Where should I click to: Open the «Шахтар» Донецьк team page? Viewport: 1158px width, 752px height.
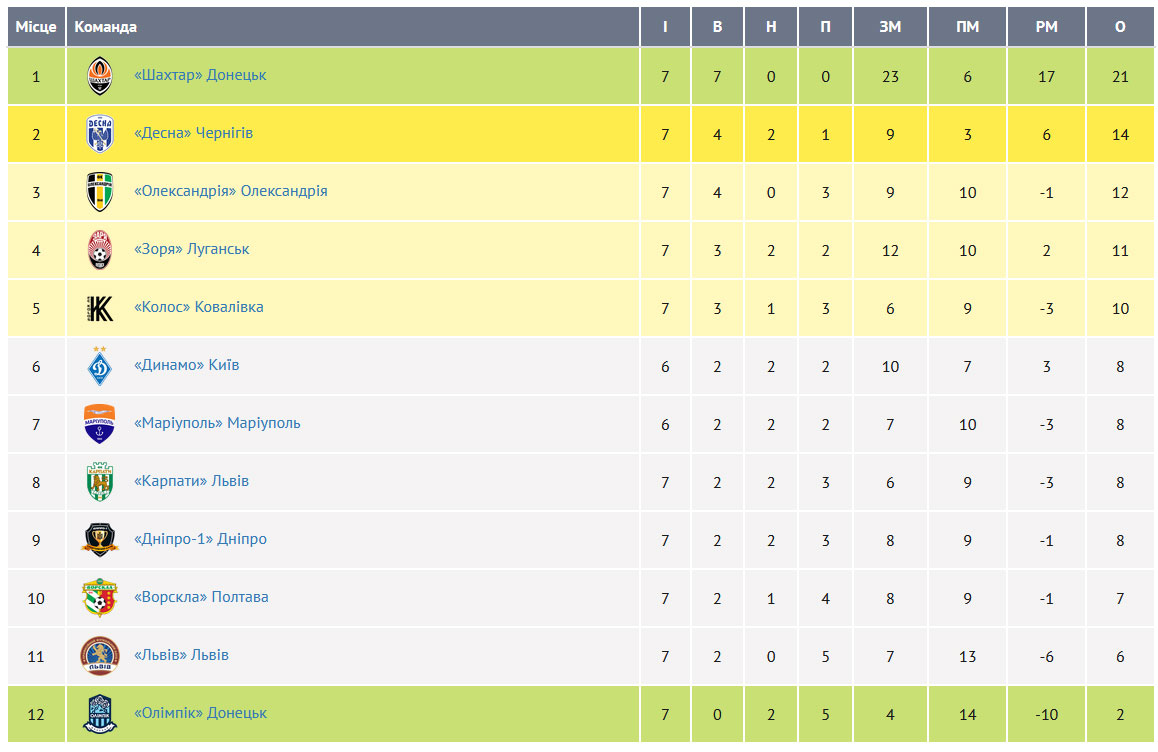click(x=200, y=75)
